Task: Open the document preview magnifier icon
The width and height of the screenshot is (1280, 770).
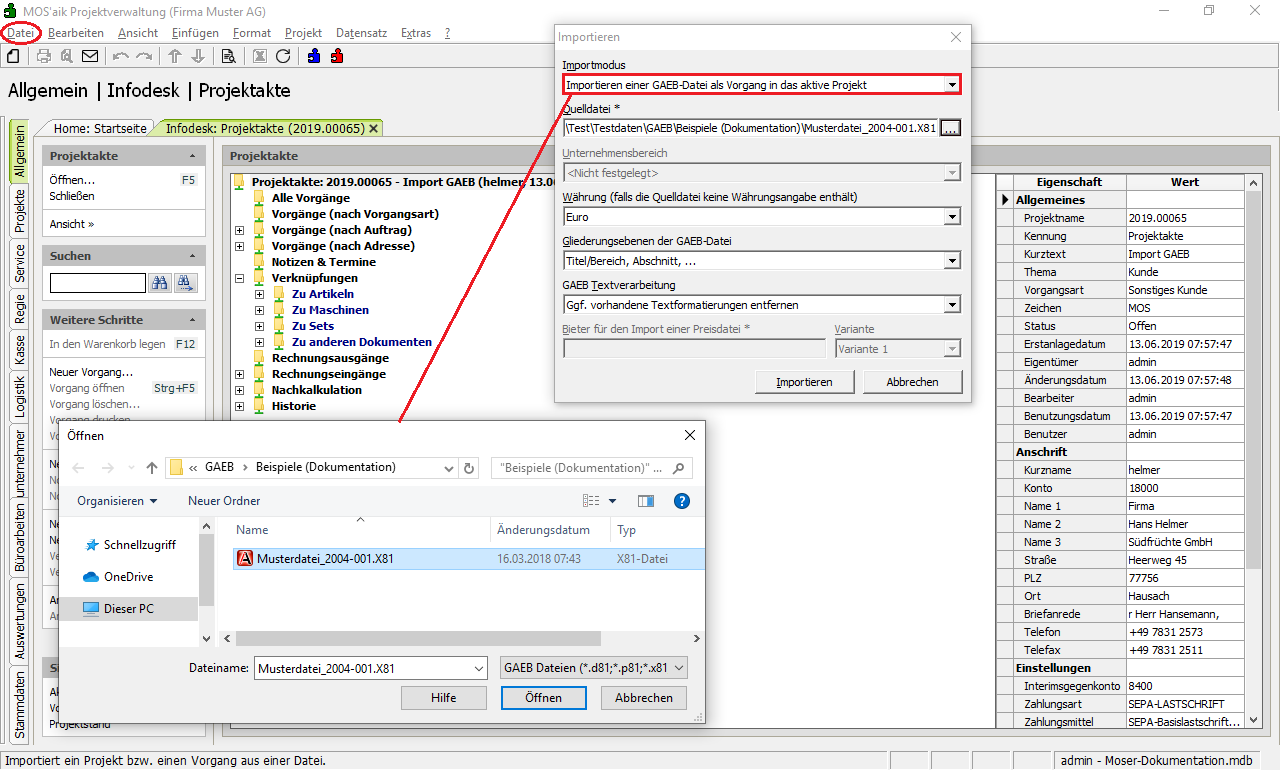Action: (228, 56)
